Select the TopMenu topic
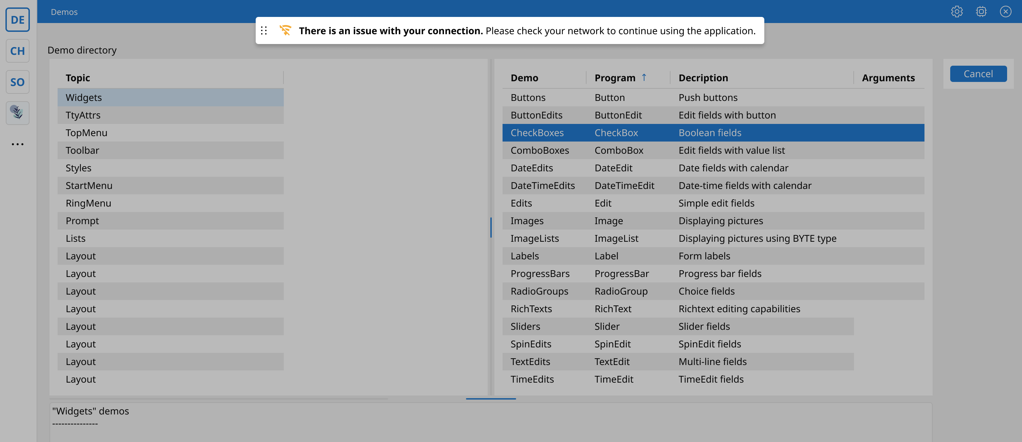This screenshot has height=442, width=1022. pyautogui.click(x=87, y=133)
